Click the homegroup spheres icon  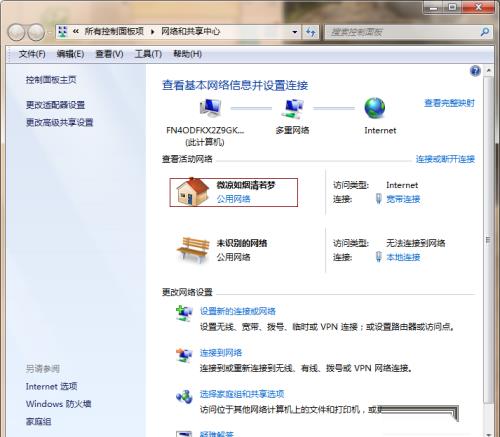coord(184,397)
